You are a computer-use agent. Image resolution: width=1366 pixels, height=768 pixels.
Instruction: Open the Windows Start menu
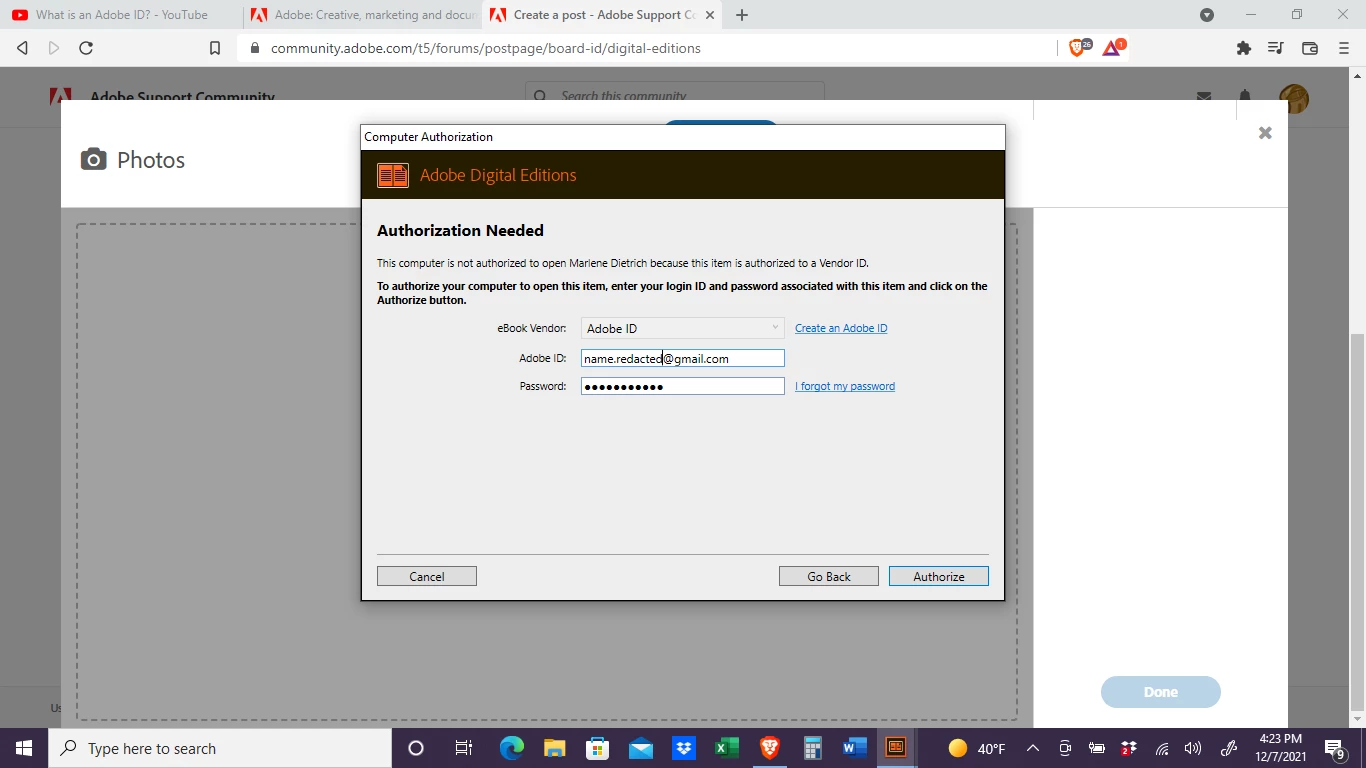pos(24,748)
